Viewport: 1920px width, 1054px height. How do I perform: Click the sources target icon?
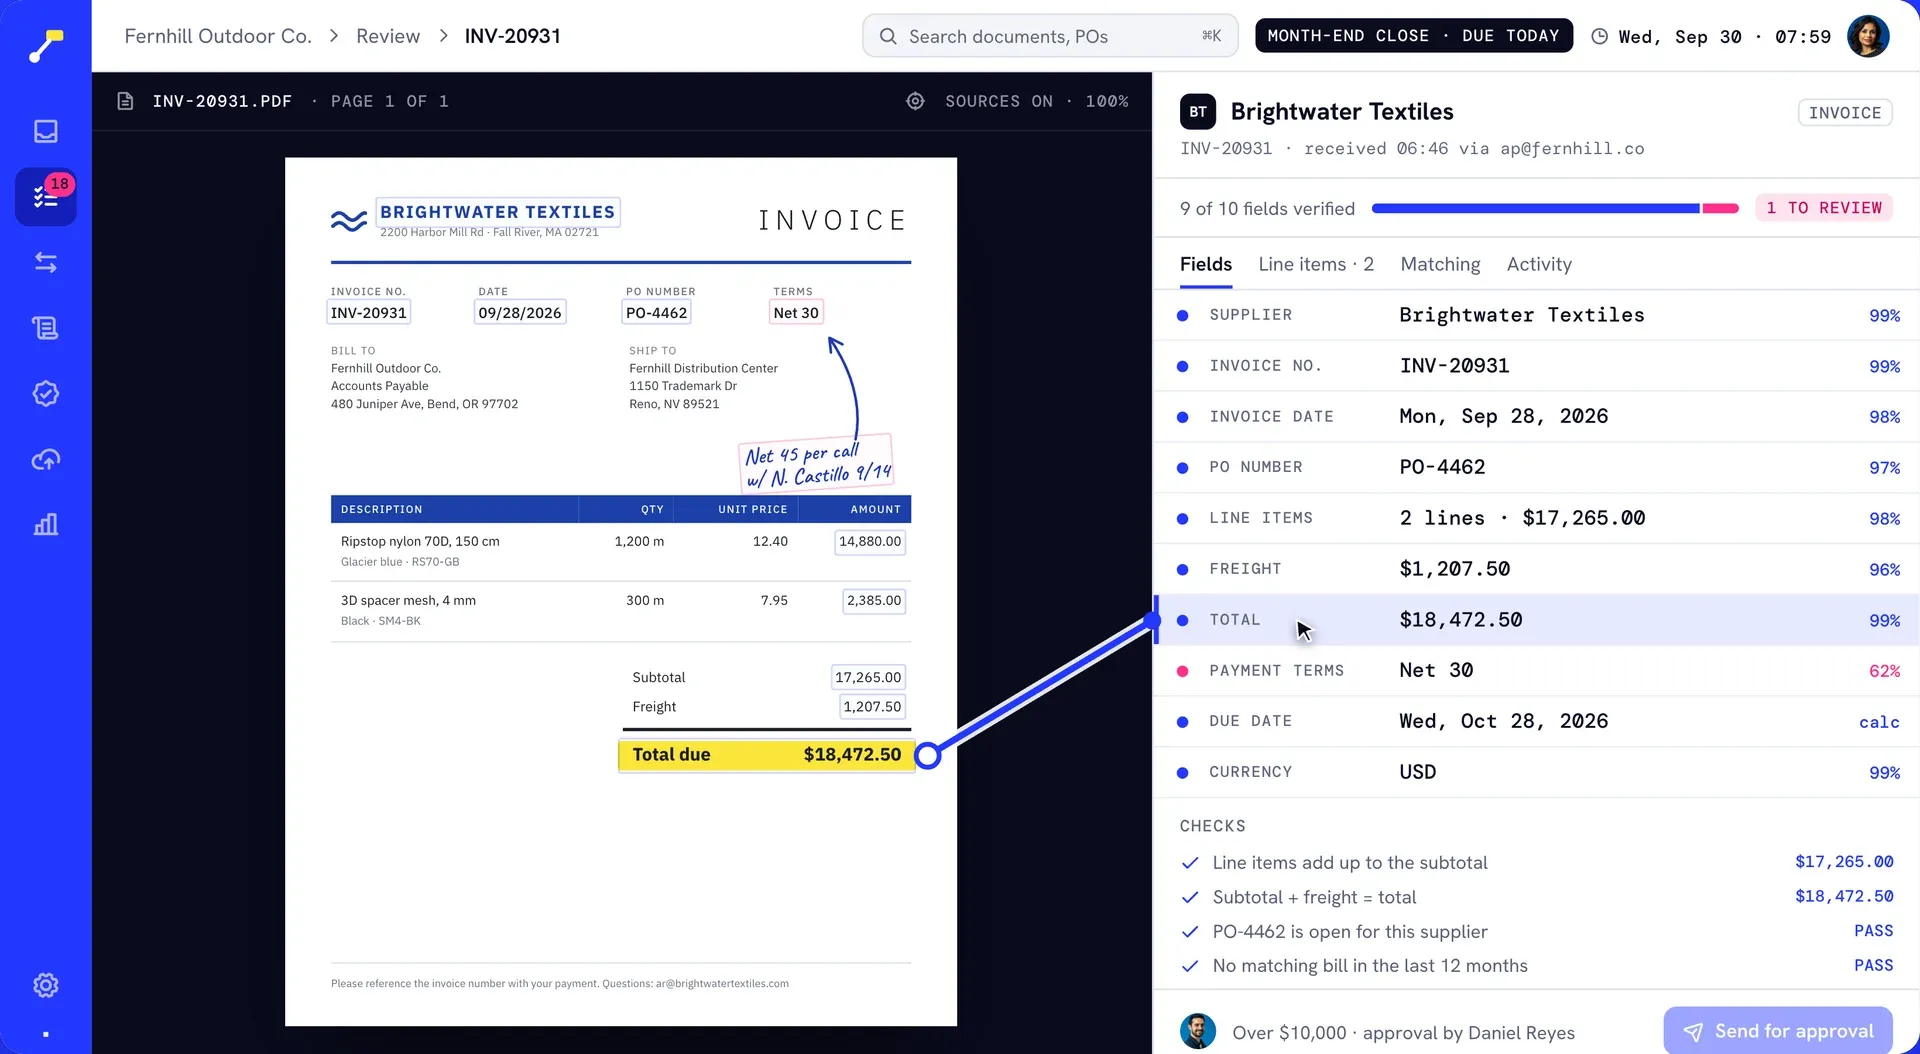tap(915, 101)
